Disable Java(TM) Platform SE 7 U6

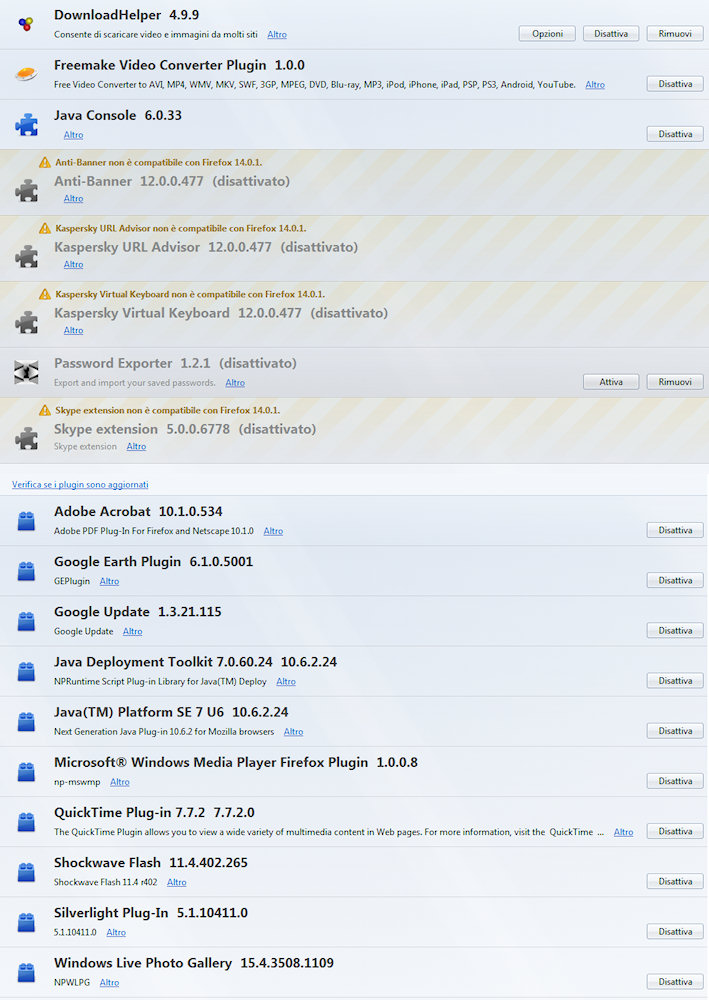pos(675,731)
